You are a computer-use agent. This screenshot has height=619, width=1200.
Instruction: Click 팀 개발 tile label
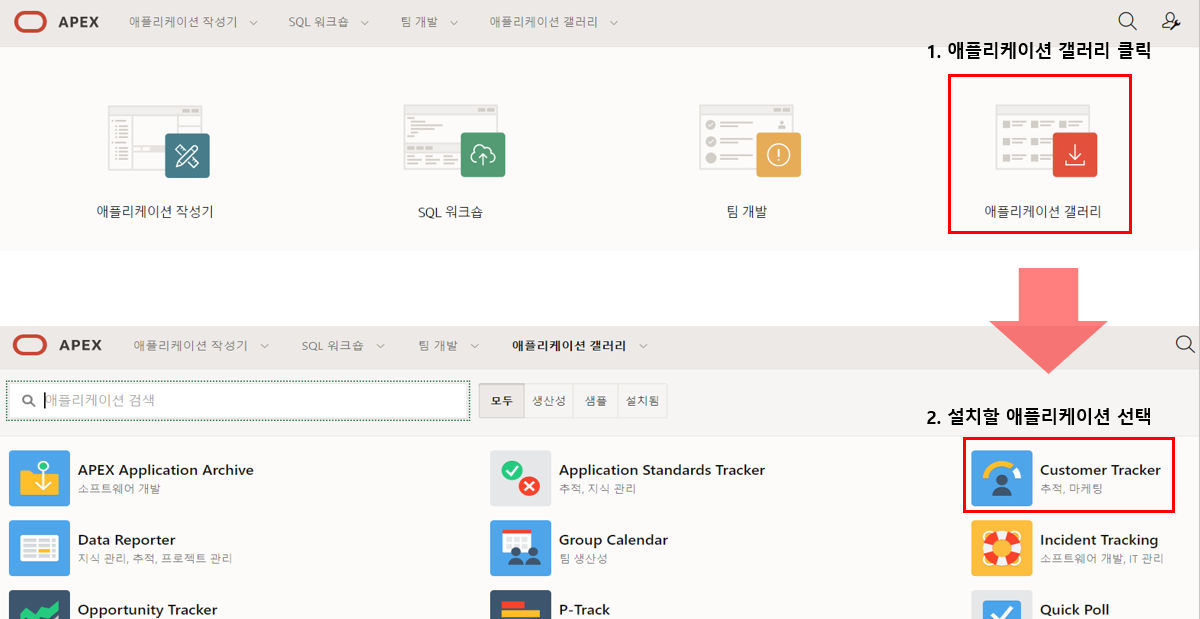(746, 212)
